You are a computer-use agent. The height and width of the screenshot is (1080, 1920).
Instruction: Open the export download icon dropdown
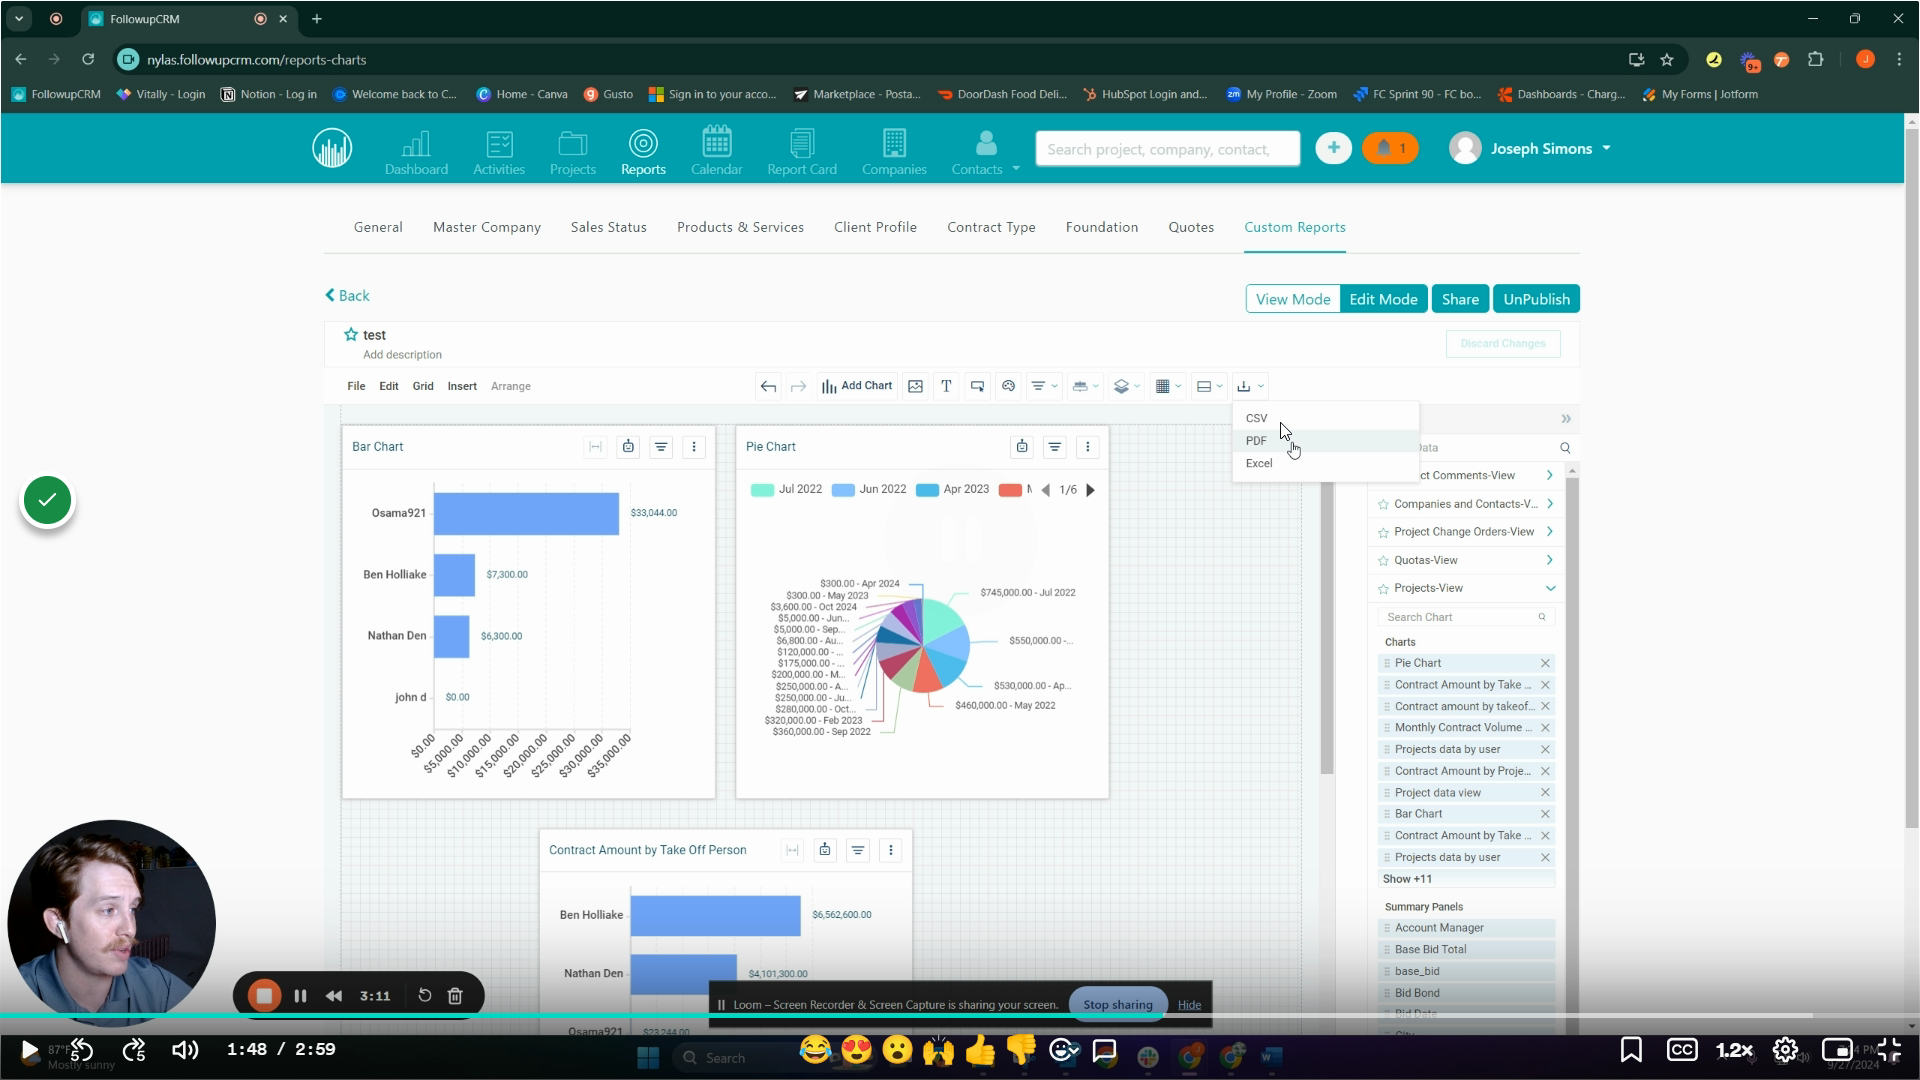pyautogui.click(x=1250, y=386)
